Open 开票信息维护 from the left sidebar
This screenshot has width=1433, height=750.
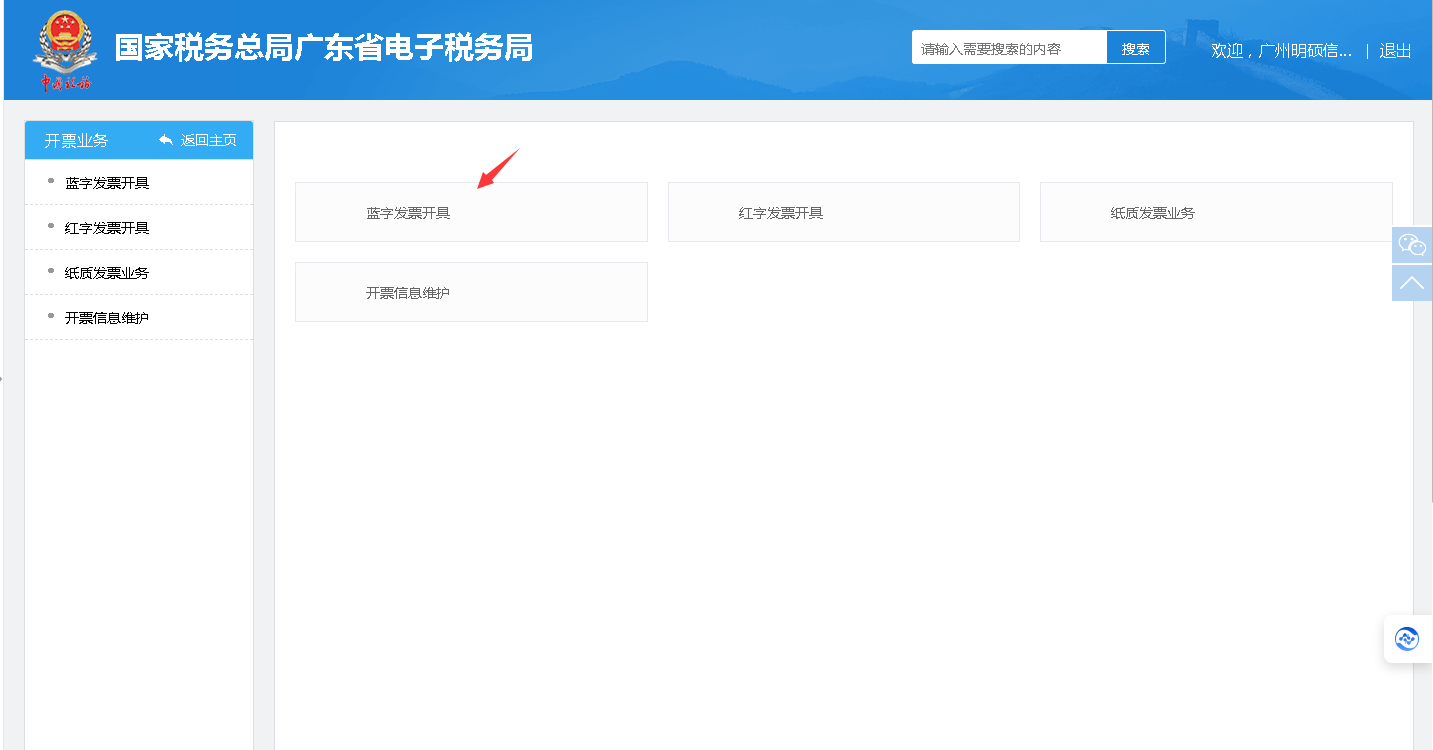pyautogui.click(x=107, y=318)
